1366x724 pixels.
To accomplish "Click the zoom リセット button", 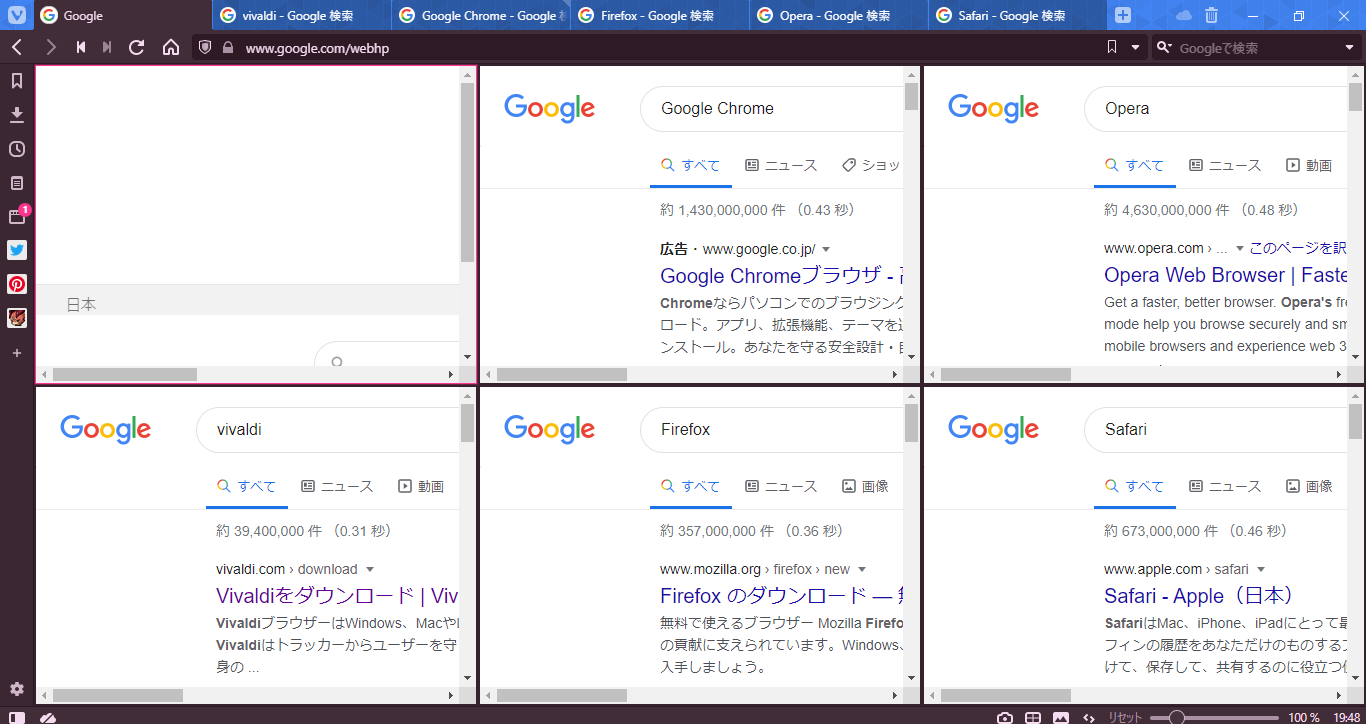I will 1124,717.
